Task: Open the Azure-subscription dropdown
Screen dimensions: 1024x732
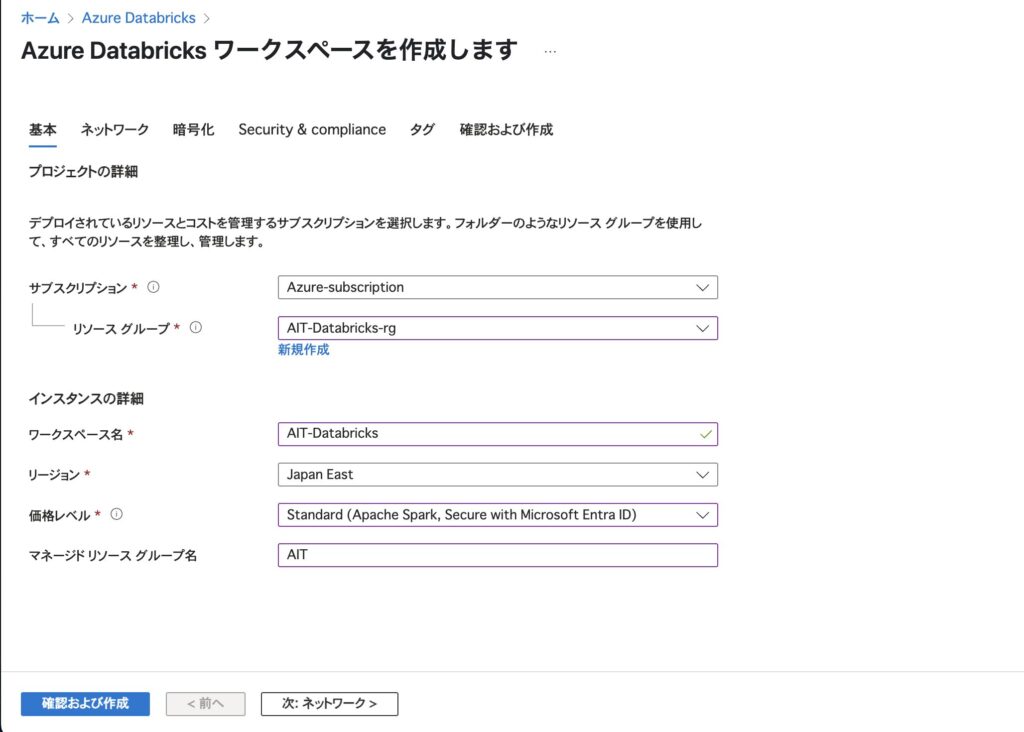Action: coord(498,287)
